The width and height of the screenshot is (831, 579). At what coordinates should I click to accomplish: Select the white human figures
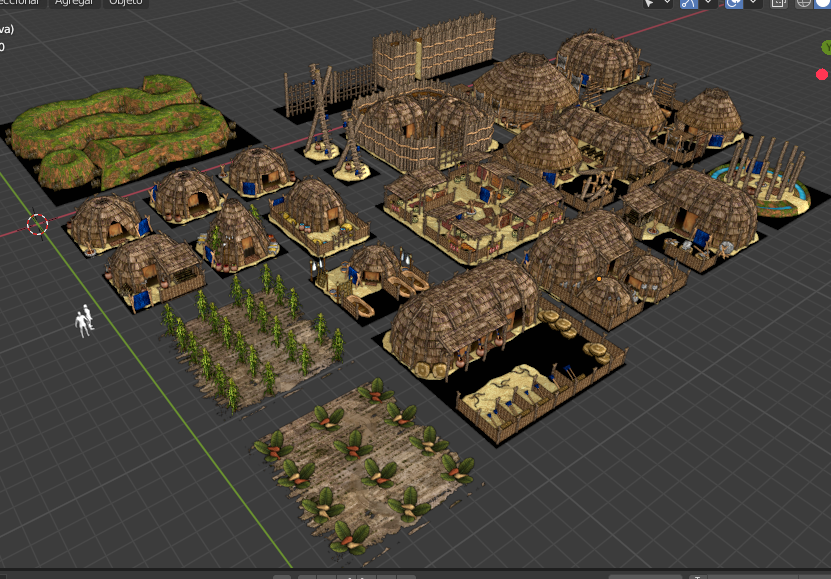coord(84,319)
